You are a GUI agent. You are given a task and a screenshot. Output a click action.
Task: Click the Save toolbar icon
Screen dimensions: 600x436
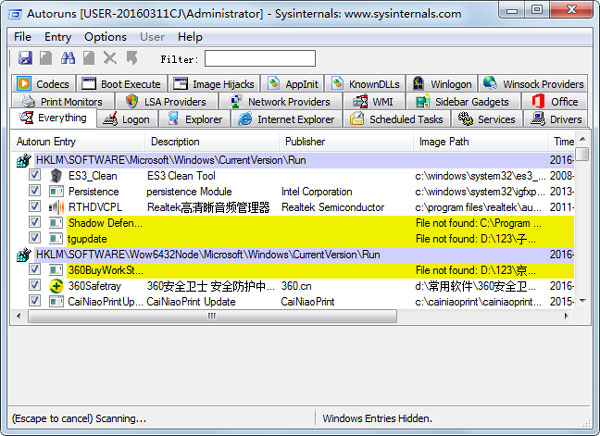point(25,58)
